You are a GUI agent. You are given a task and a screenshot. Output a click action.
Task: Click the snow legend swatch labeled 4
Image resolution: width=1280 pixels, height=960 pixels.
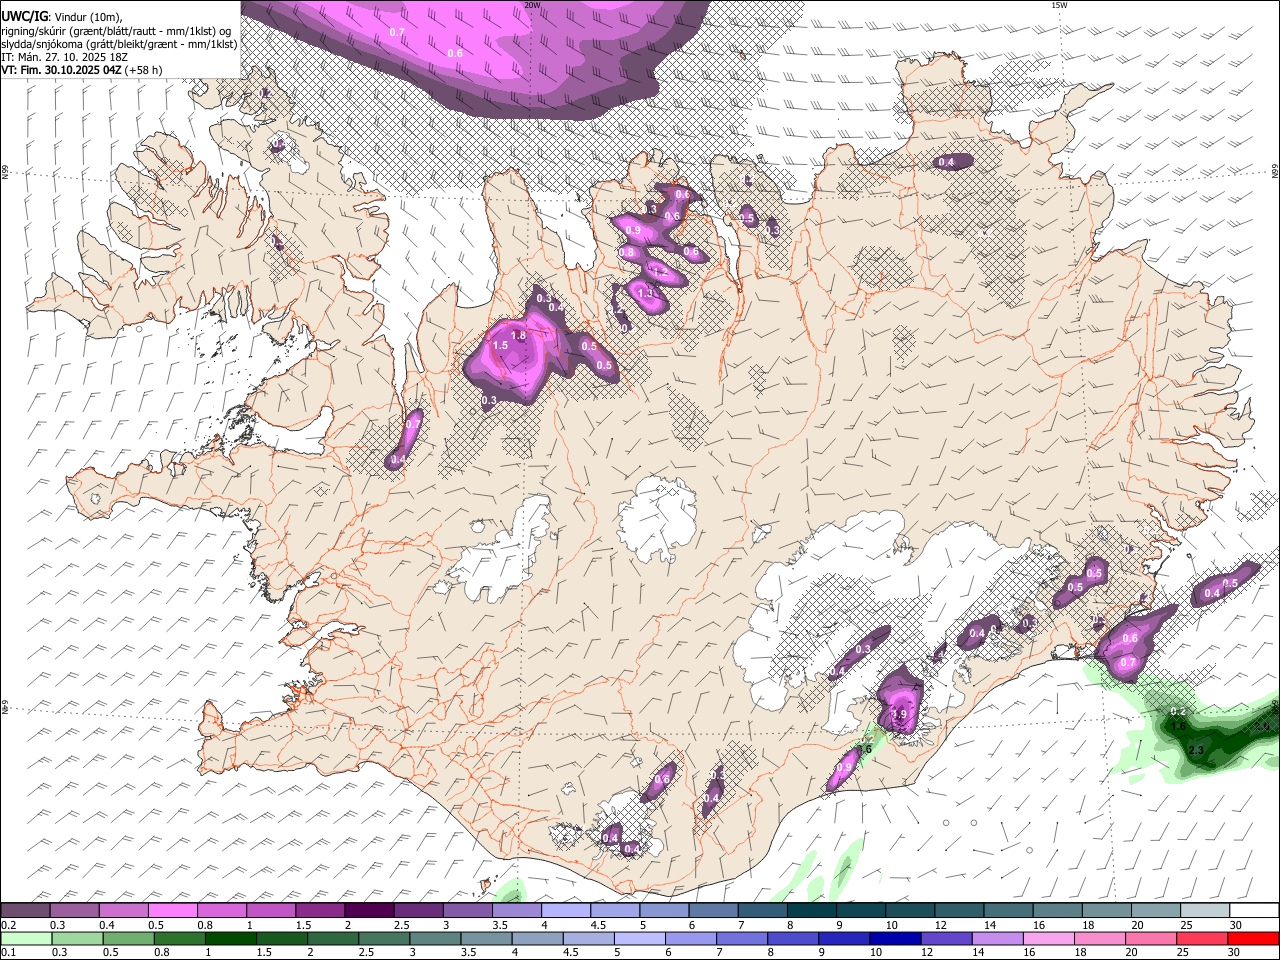pos(565,911)
